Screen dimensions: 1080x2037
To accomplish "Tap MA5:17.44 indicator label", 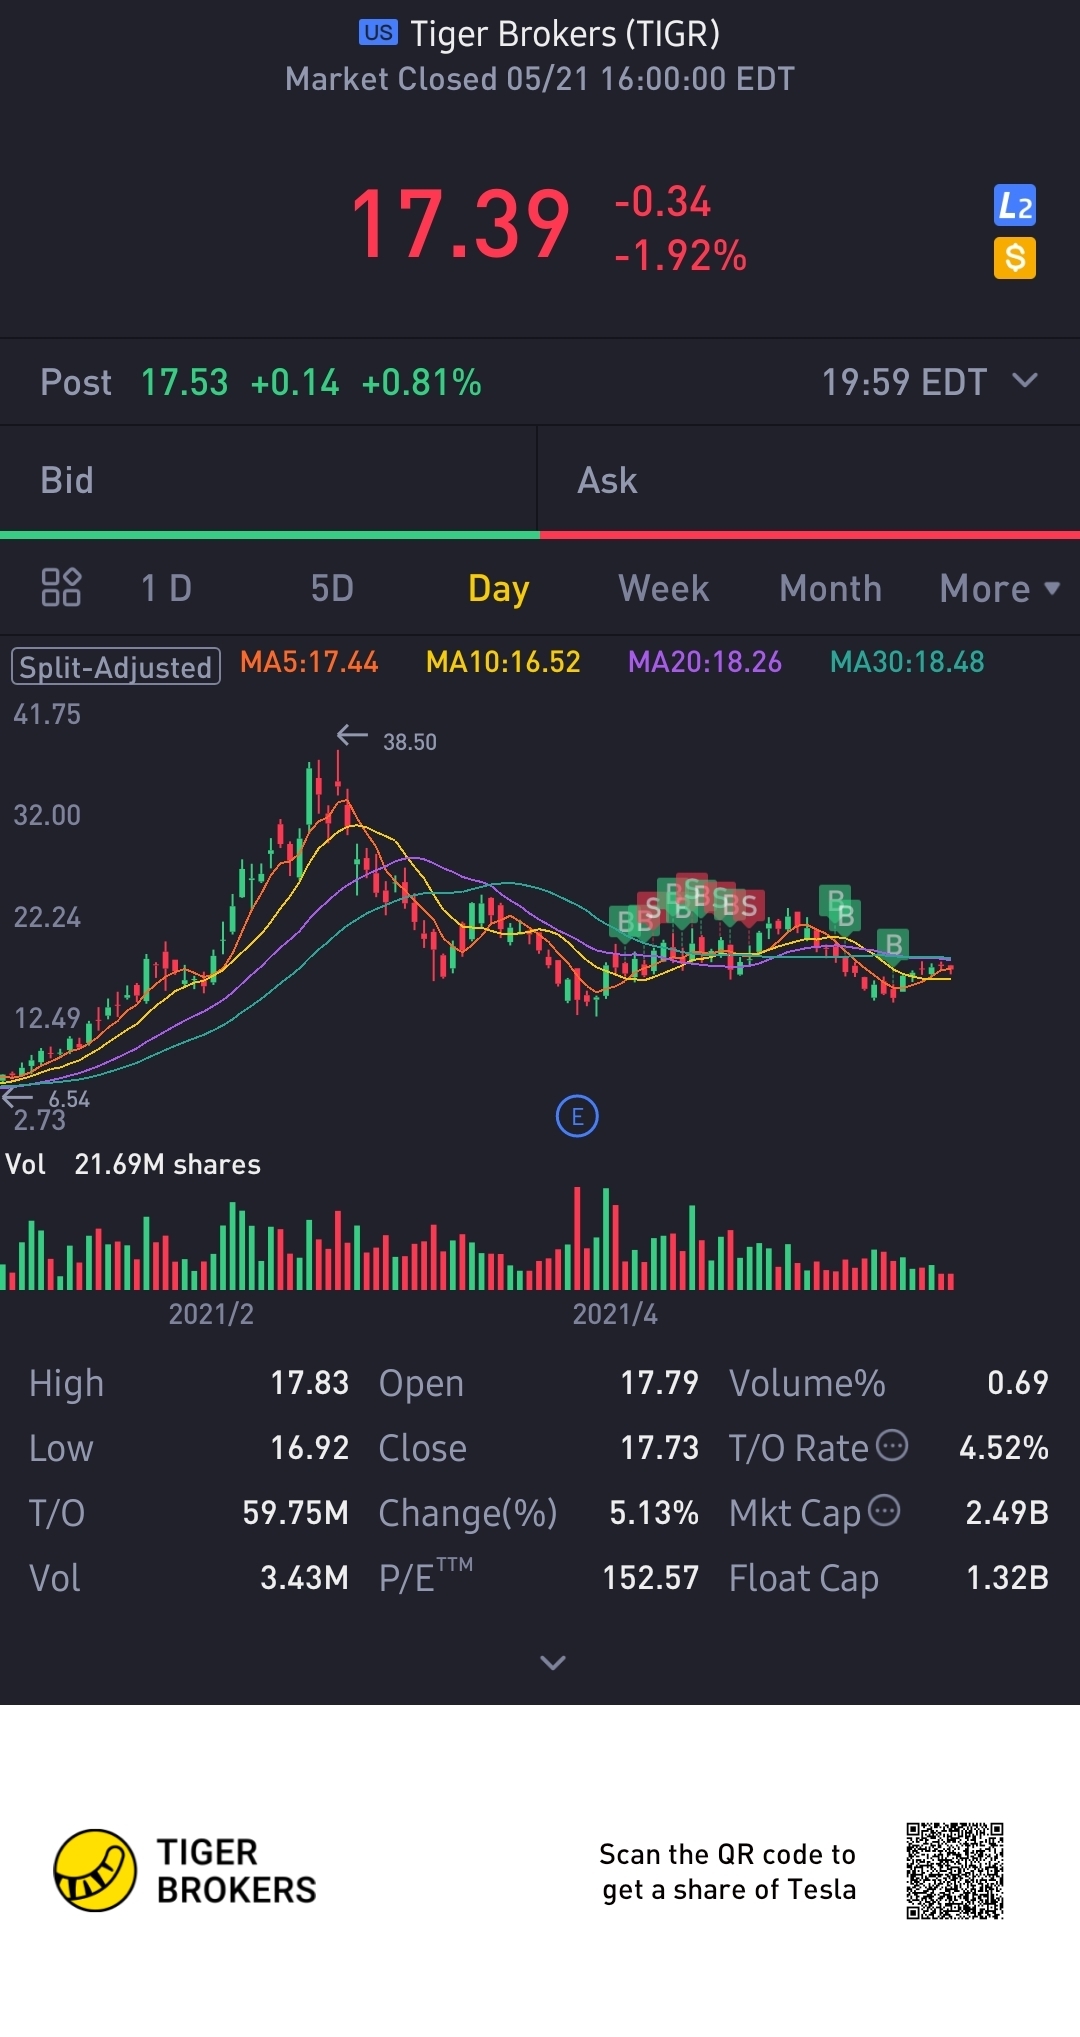I will [x=309, y=662].
